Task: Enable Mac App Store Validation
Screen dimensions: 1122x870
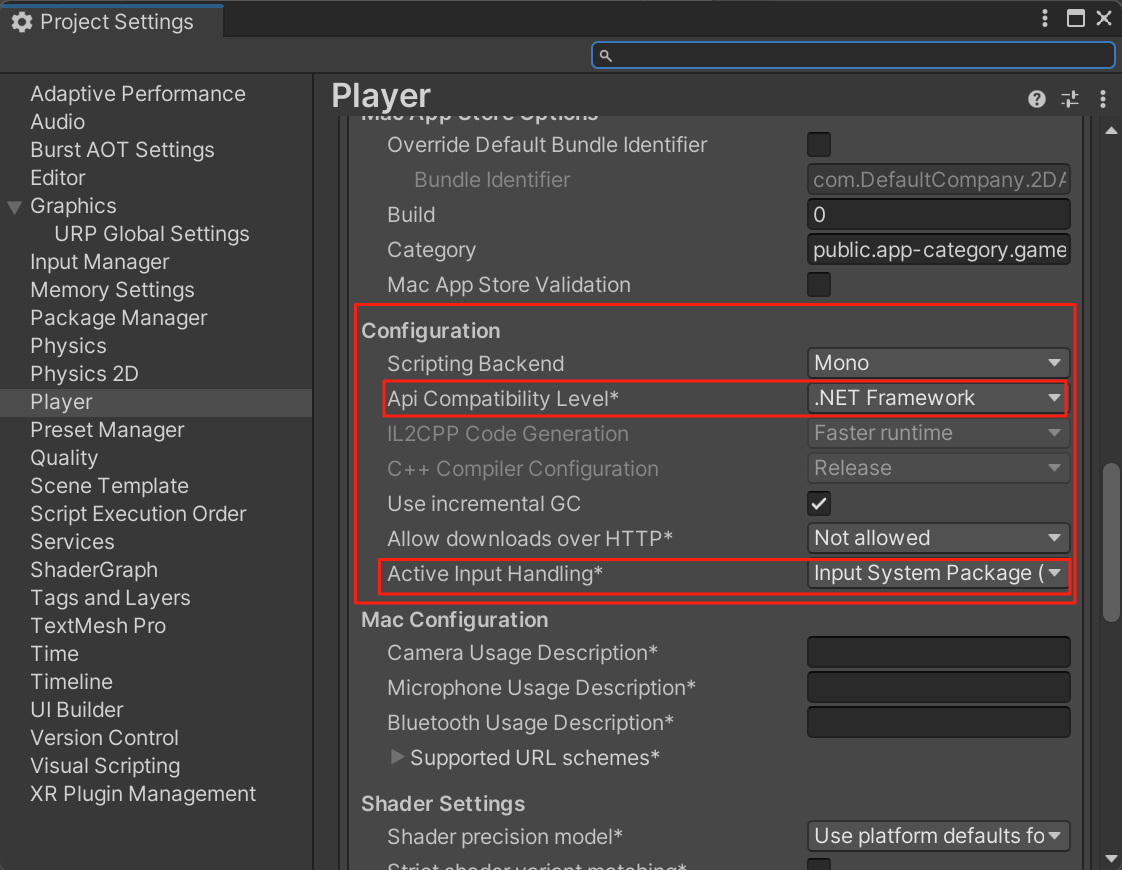Action: click(818, 284)
